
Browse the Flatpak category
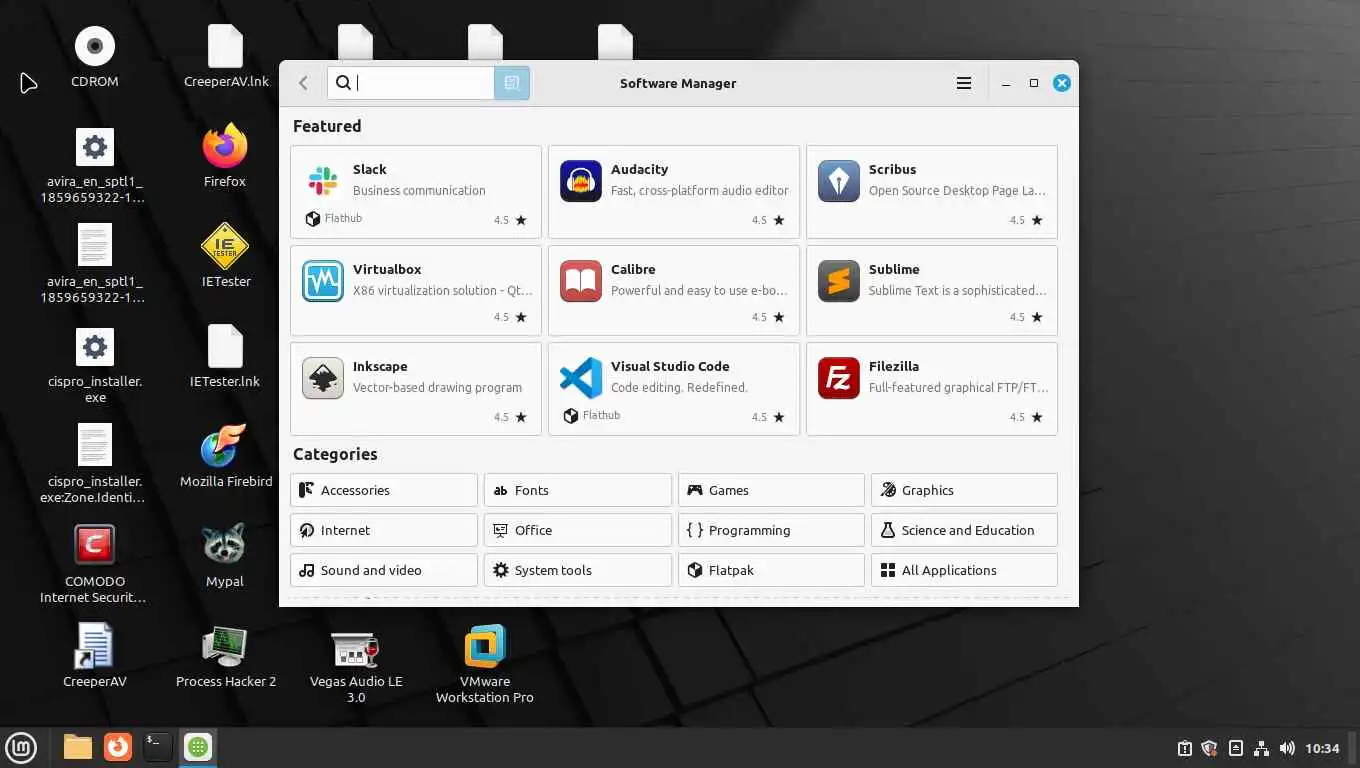click(x=771, y=570)
